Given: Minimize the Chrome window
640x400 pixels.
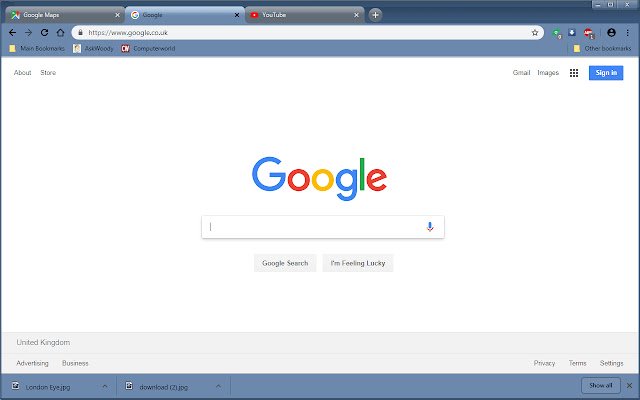Looking at the screenshot, I should click(598, 4).
